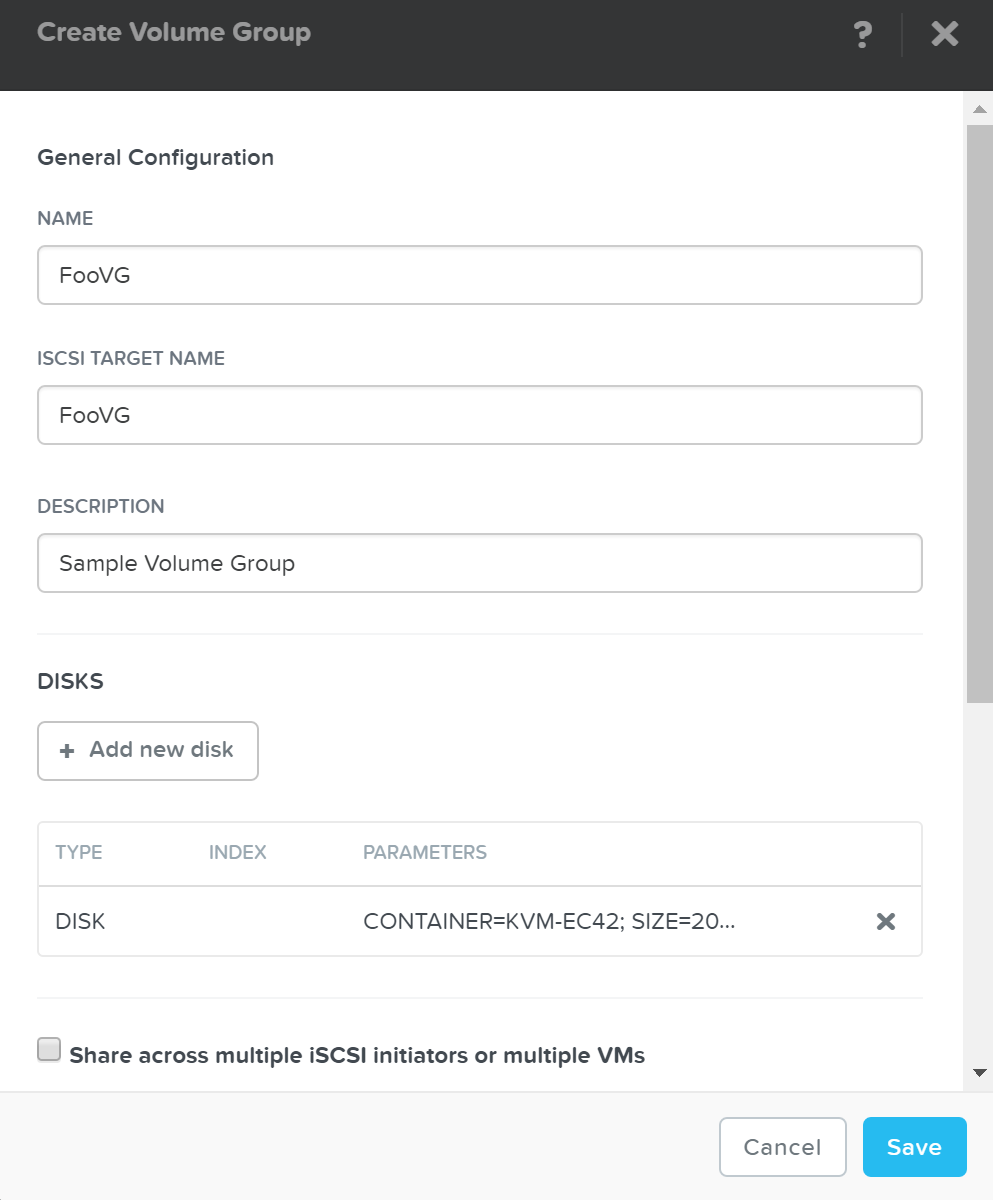The height and width of the screenshot is (1200, 993).
Task: Open the help icon in the title bar
Action: (x=862, y=34)
